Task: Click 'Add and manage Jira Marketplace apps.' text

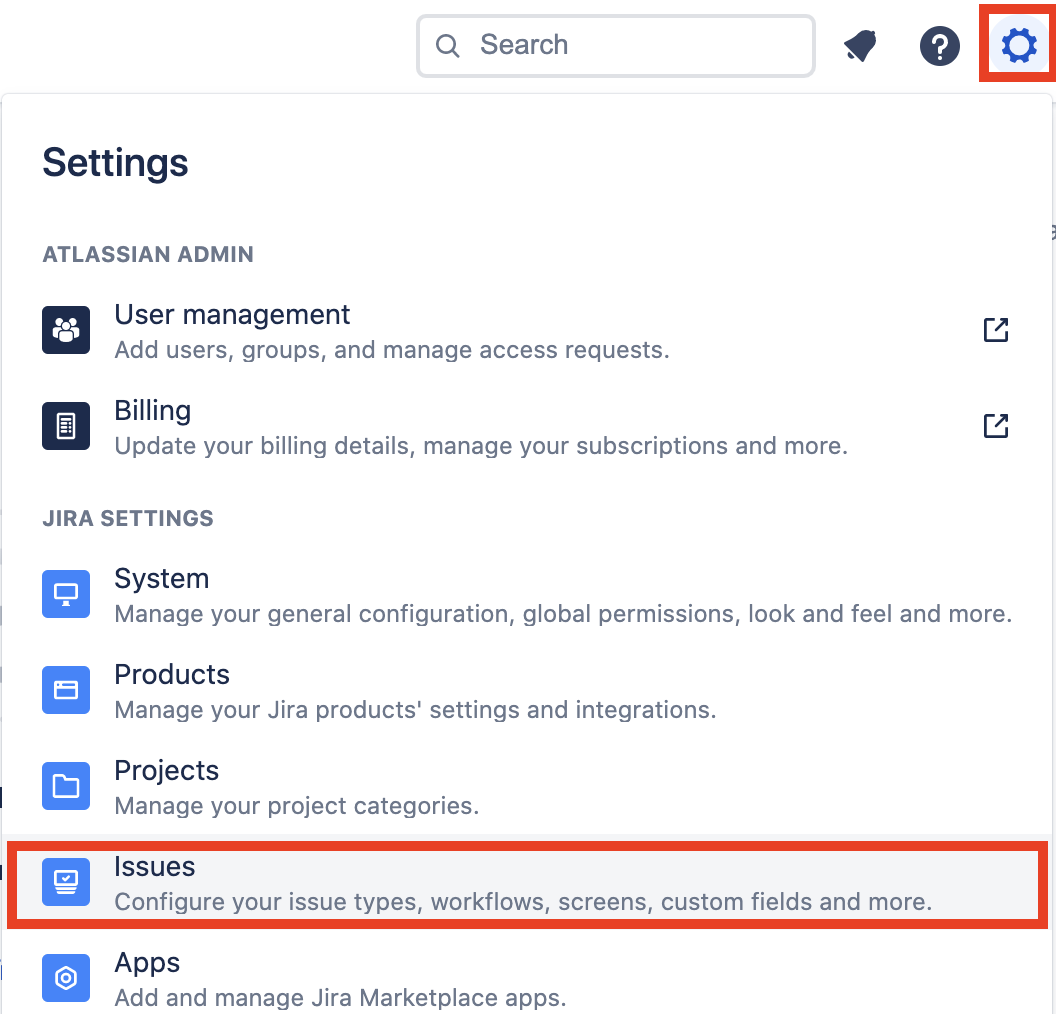Action: 340,998
